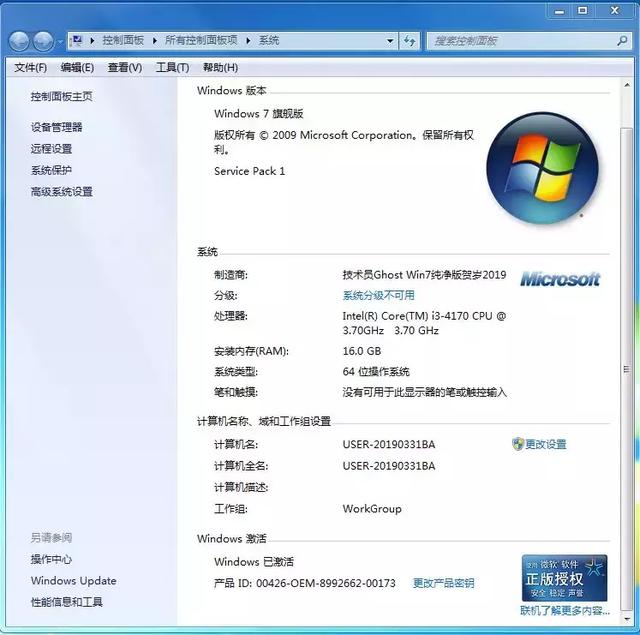The image size is (640, 635).
Task: Open the 查看(V) menu
Action: tap(124, 67)
